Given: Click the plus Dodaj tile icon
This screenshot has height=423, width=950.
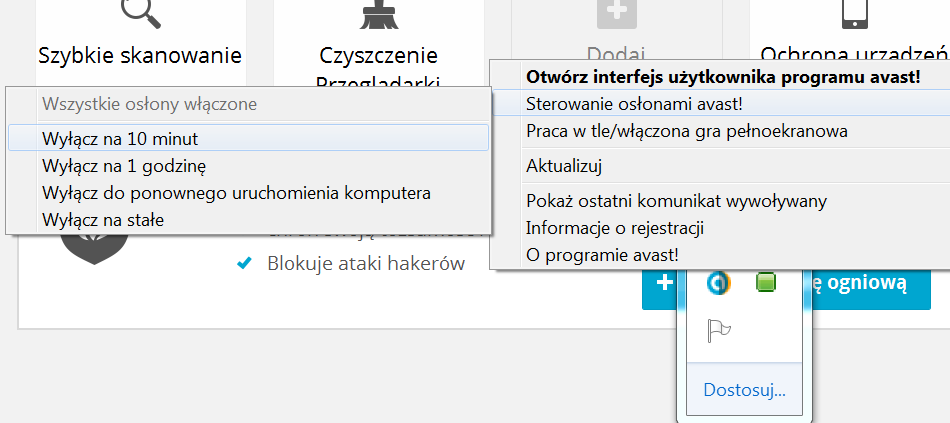Looking at the screenshot, I should pos(616,14).
